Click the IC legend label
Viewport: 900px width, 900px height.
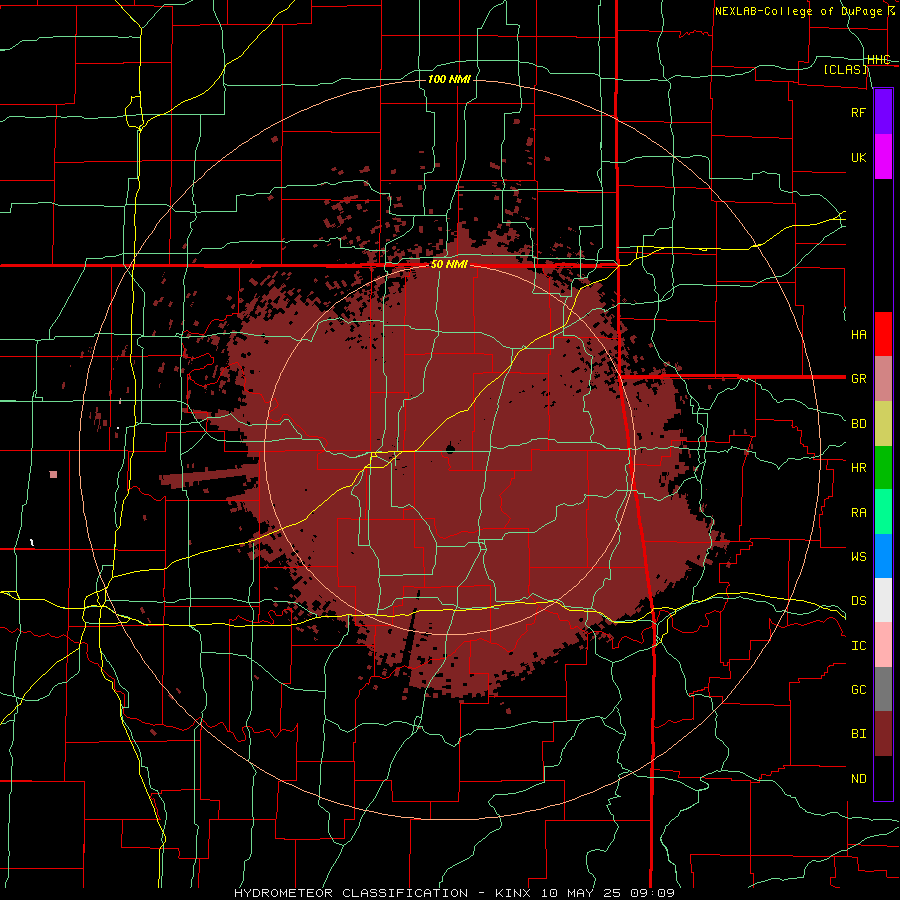tap(858, 646)
